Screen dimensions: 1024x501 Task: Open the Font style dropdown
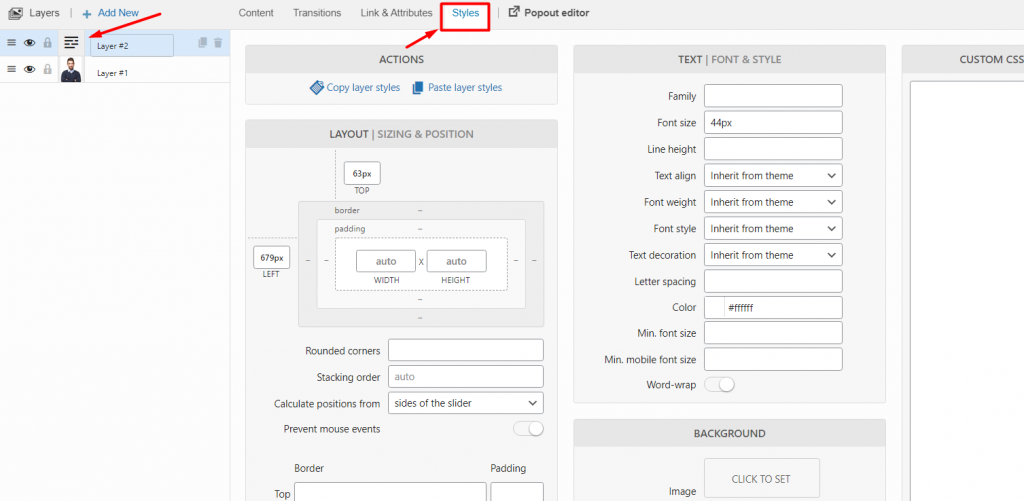[773, 229]
